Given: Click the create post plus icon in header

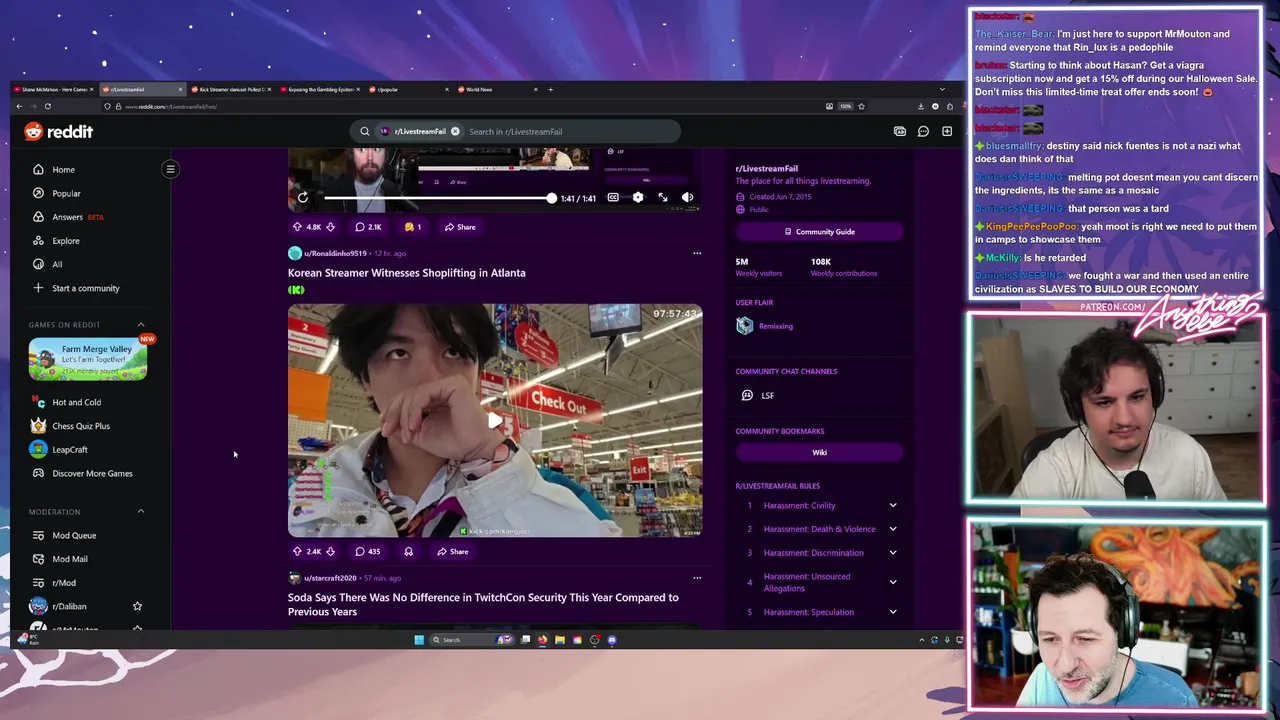Looking at the screenshot, I should pos(947,131).
